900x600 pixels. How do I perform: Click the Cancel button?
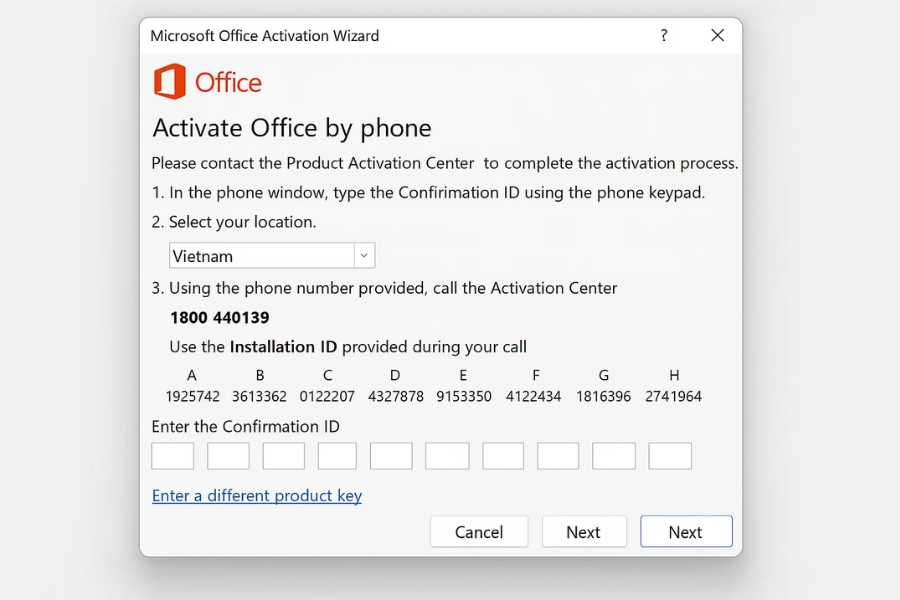pos(479,532)
